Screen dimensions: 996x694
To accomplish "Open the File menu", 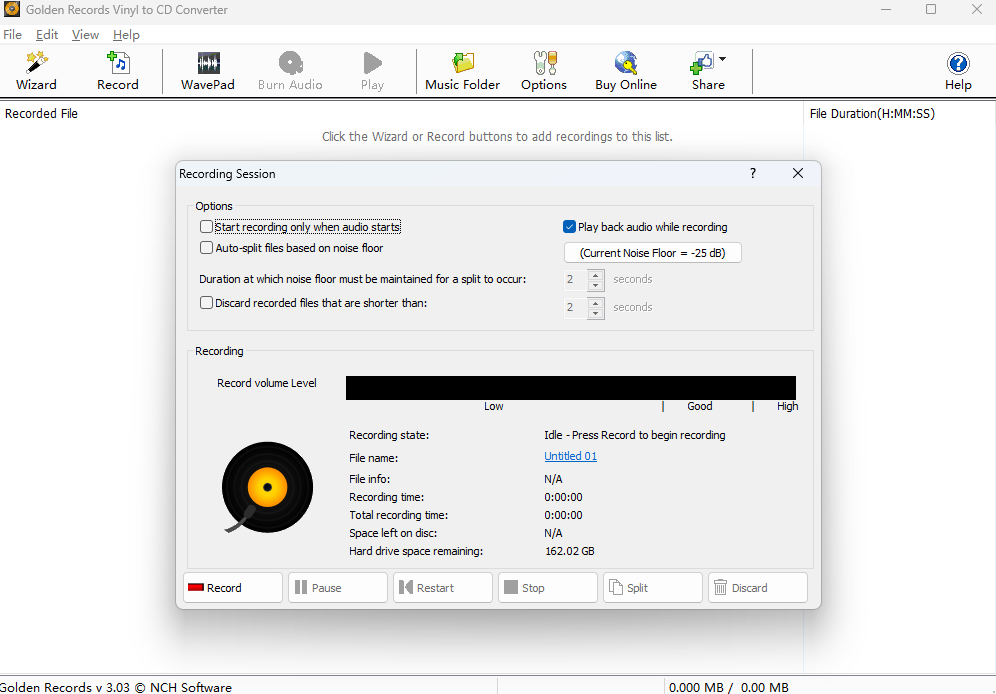I will point(12,35).
